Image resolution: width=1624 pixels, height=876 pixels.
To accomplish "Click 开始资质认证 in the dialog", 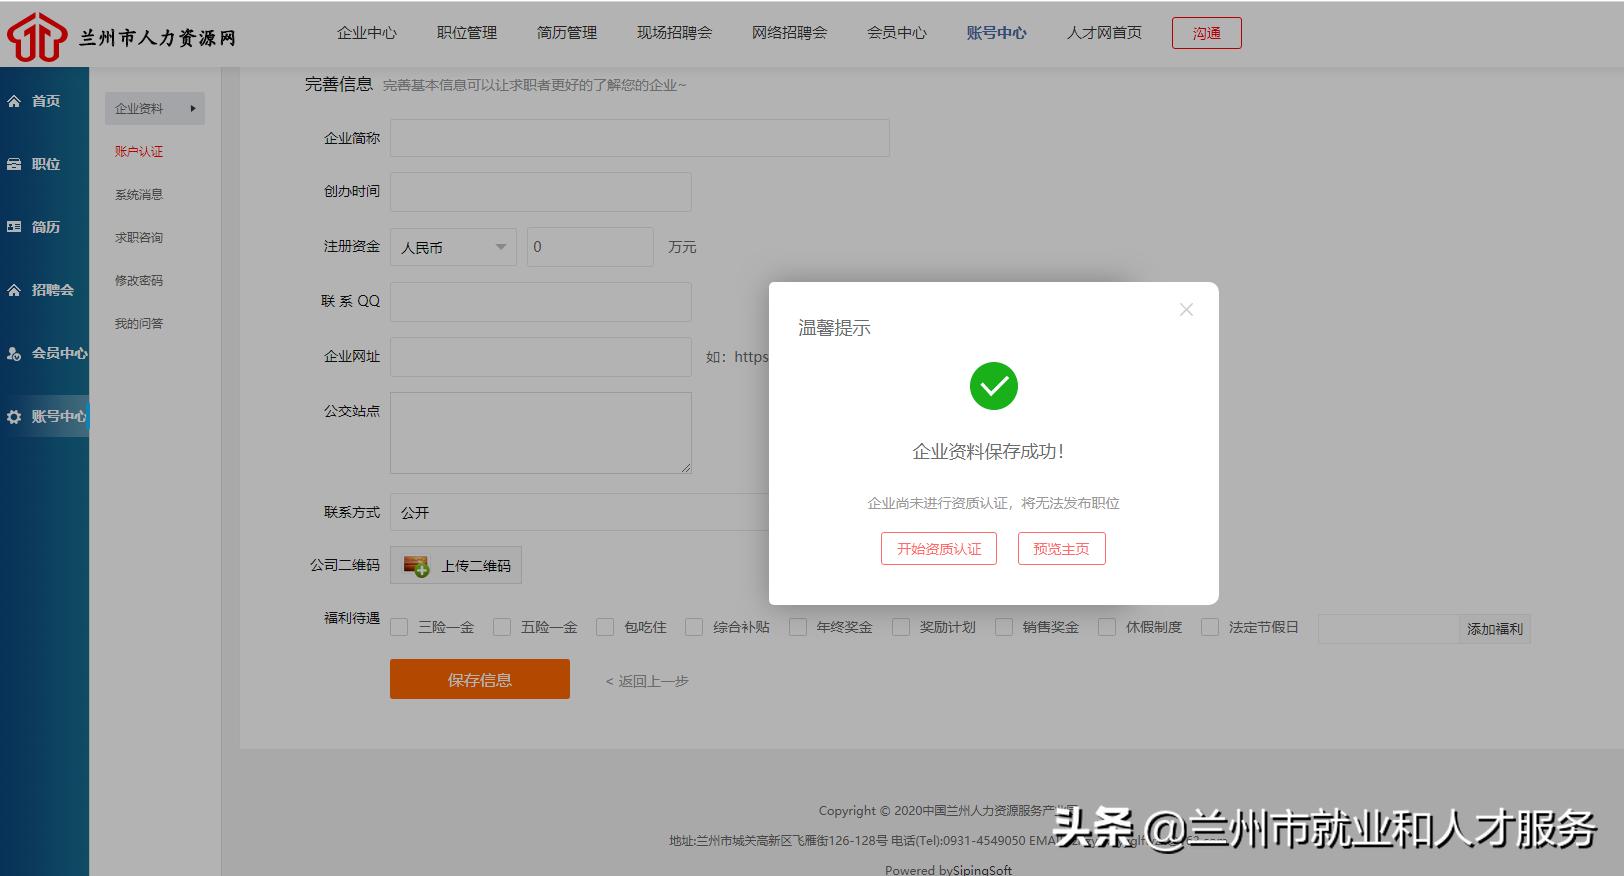I will pyautogui.click(x=939, y=549).
